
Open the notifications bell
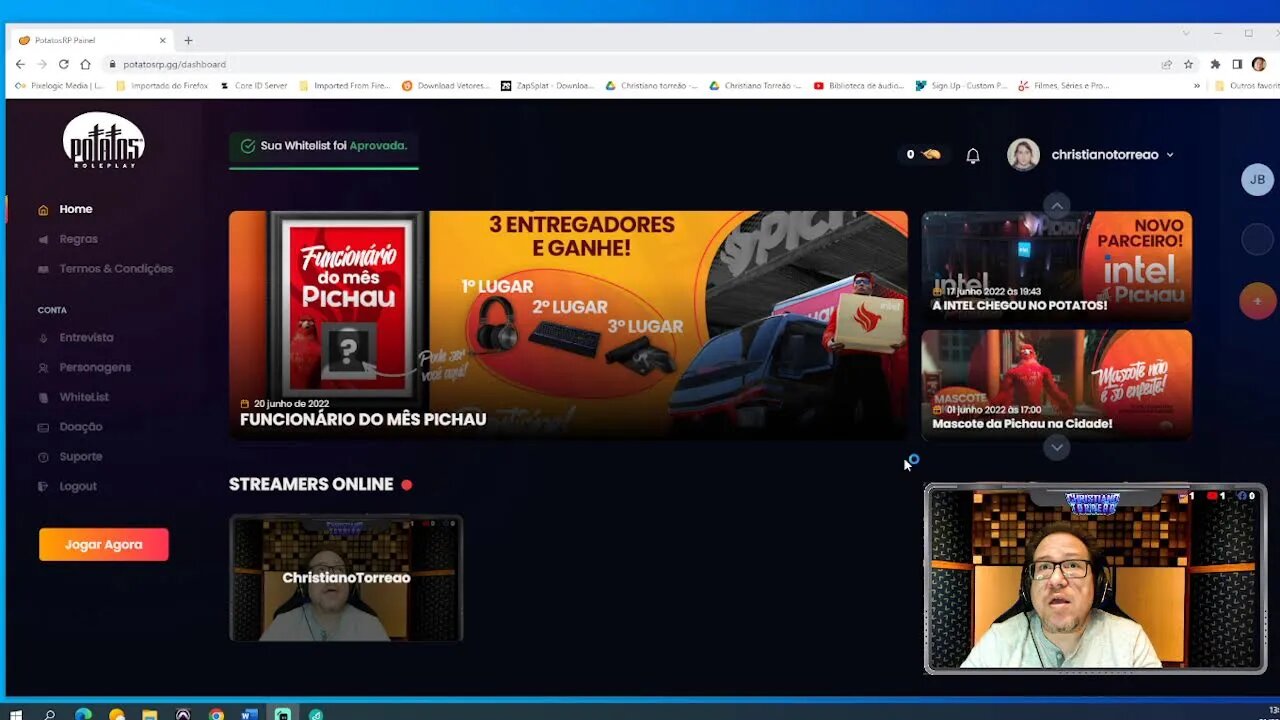click(972, 155)
